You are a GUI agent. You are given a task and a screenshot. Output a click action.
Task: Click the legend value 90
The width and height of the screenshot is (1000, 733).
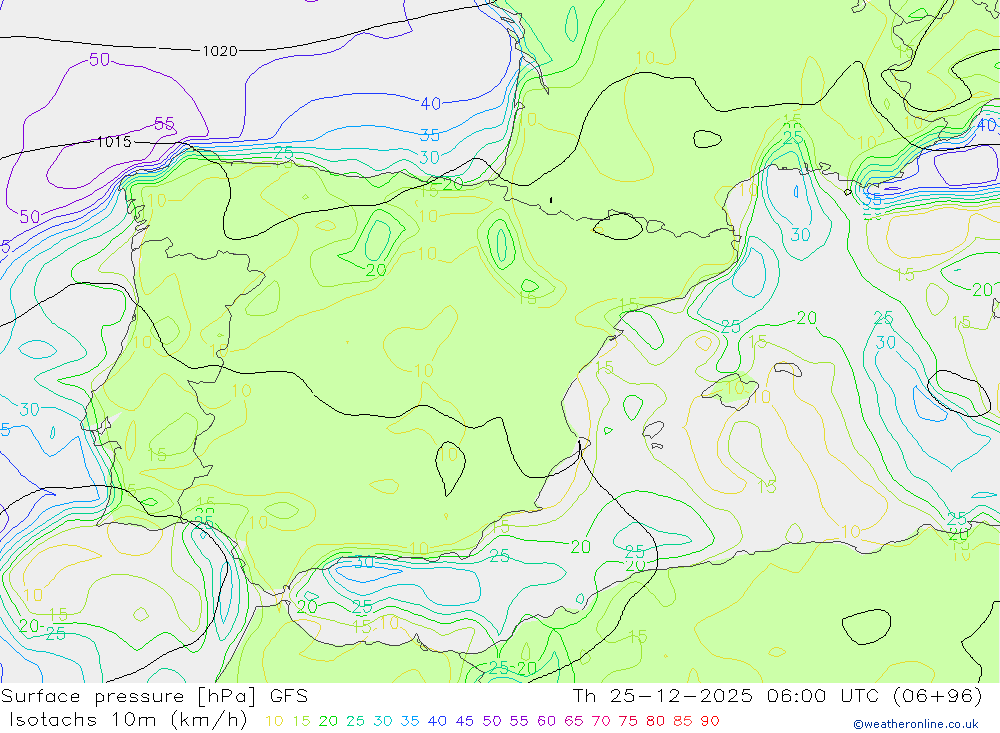710,721
